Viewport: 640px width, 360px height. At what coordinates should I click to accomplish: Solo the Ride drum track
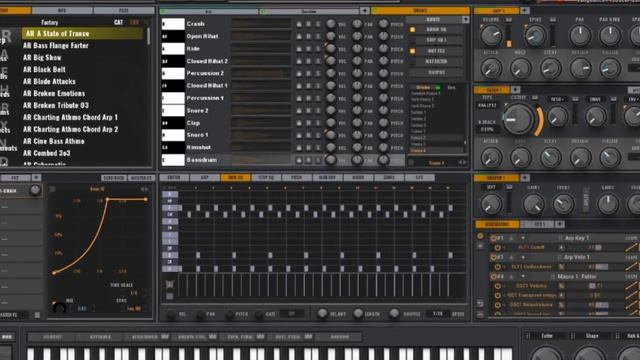pos(318,49)
